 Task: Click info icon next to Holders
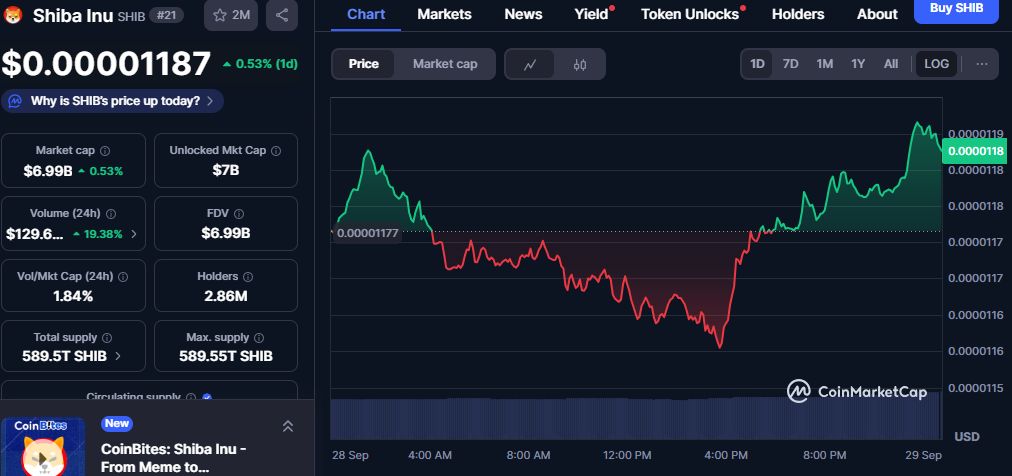(249, 277)
